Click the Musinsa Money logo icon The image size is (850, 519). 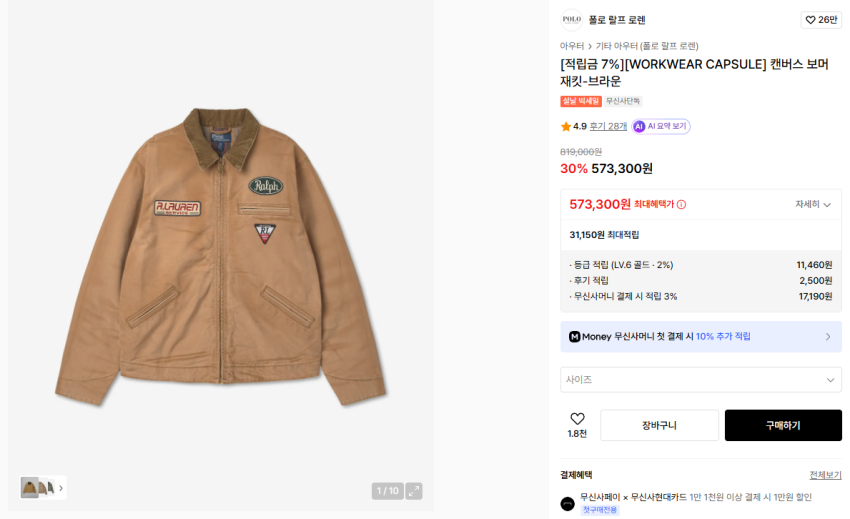pos(574,337)
